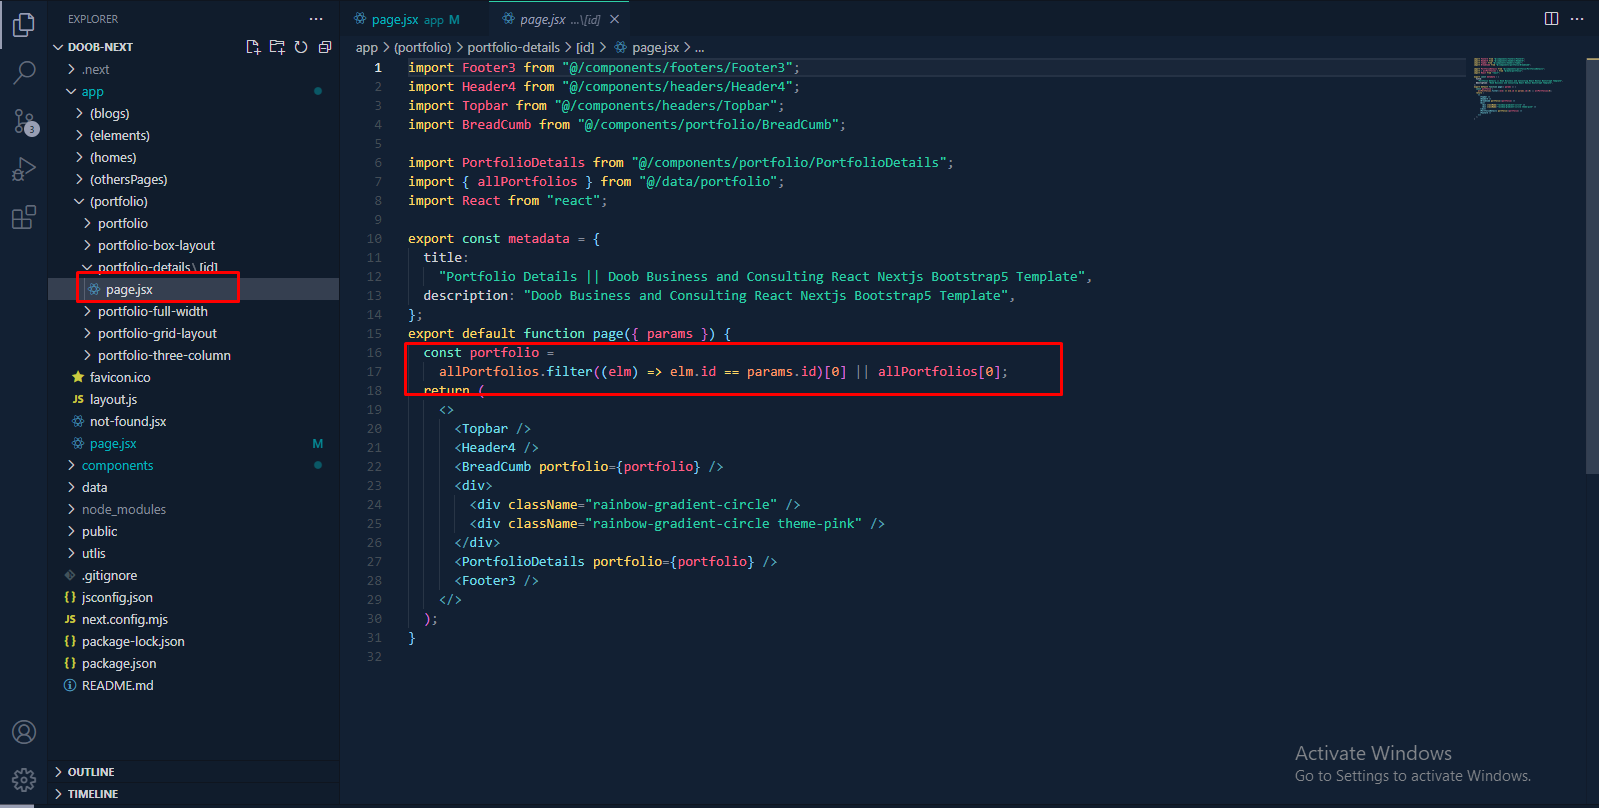Close the page.jsx [id] editor tab
This screenshot has width=1599, height=808.
(615, 19)
